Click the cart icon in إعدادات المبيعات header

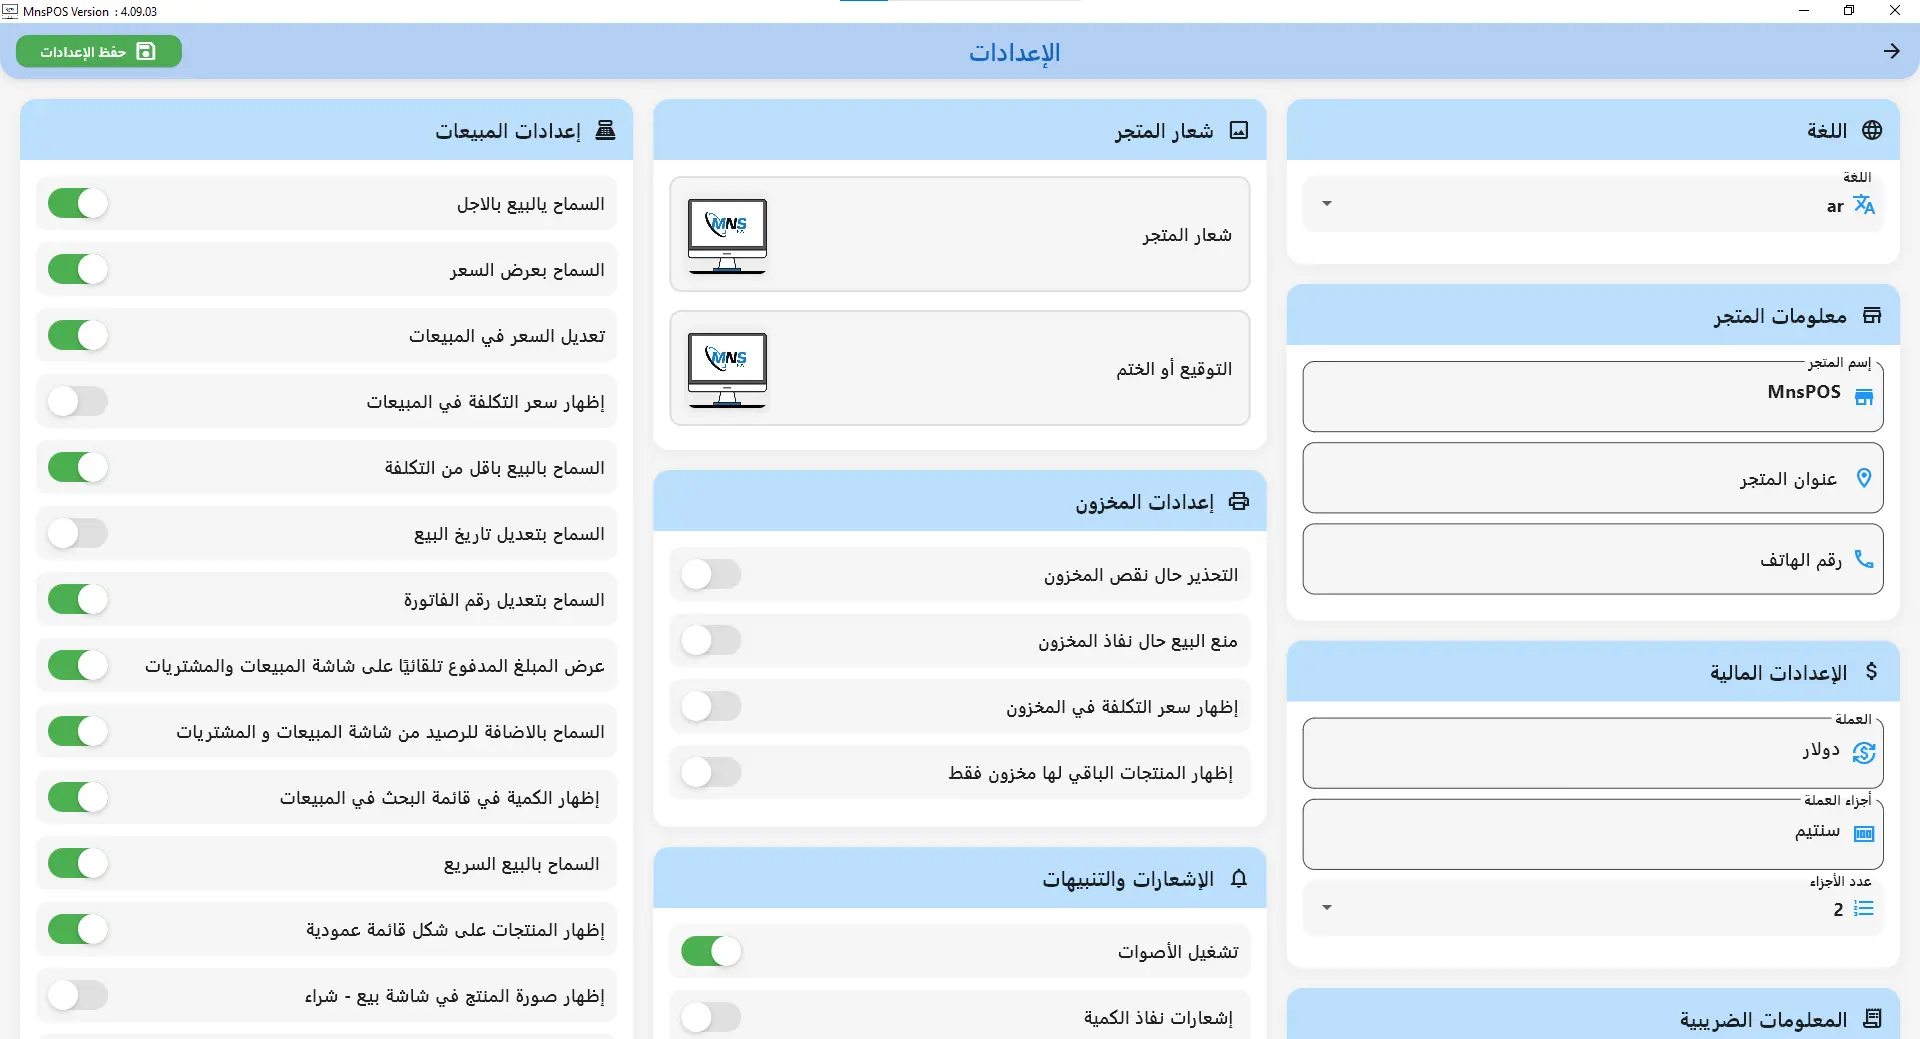point(607,130)
